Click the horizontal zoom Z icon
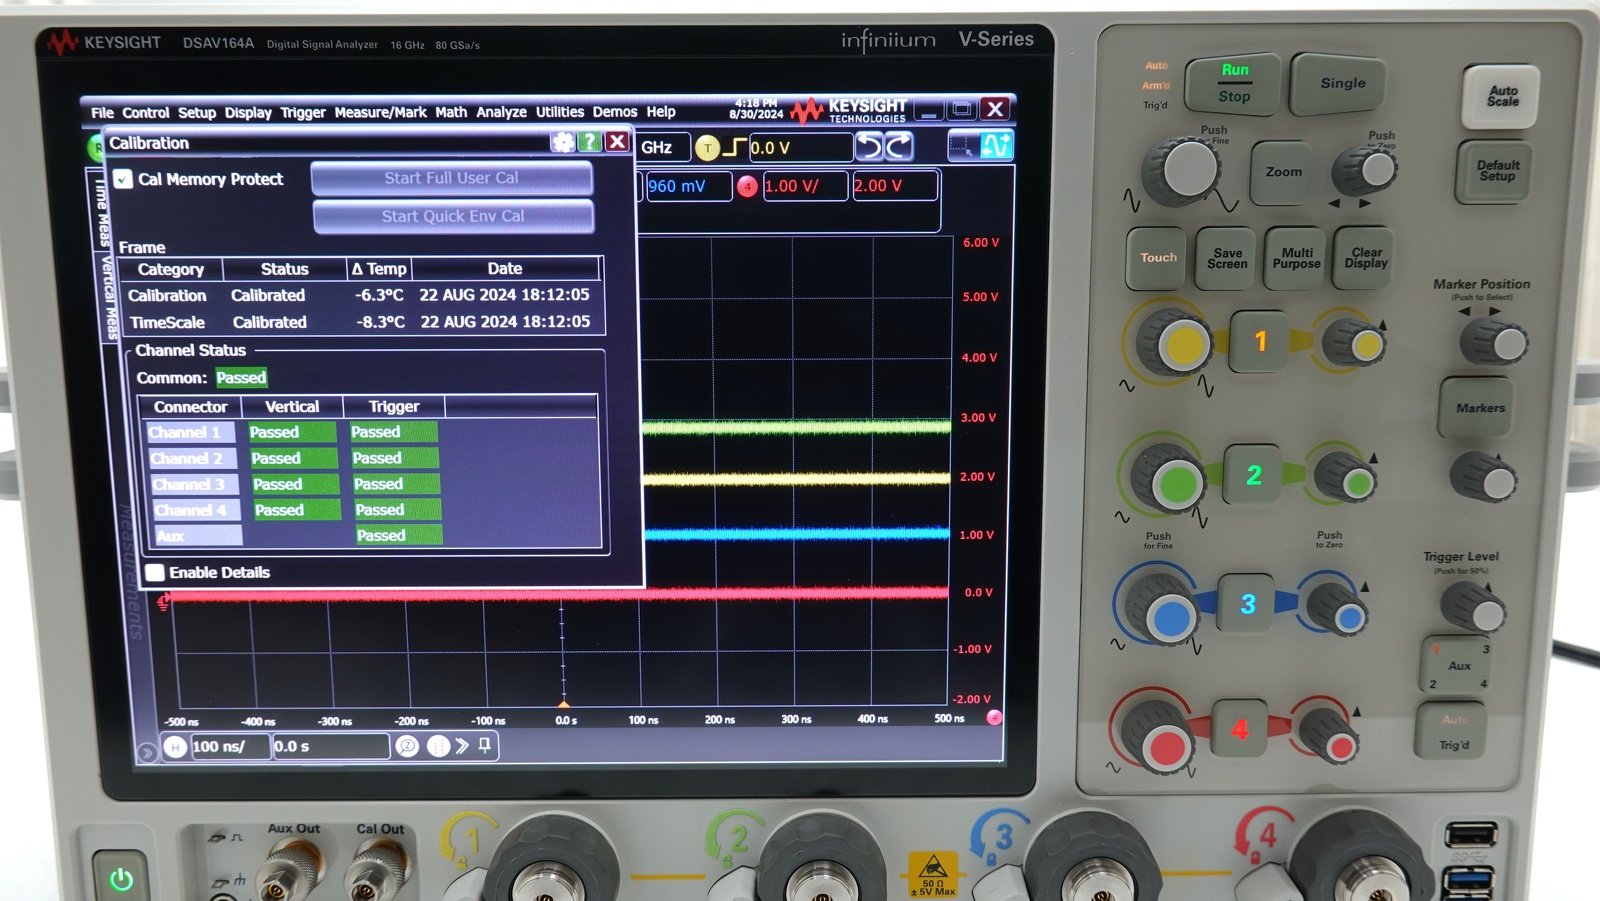The image size is (1600, 901). (x=407, y=746)
